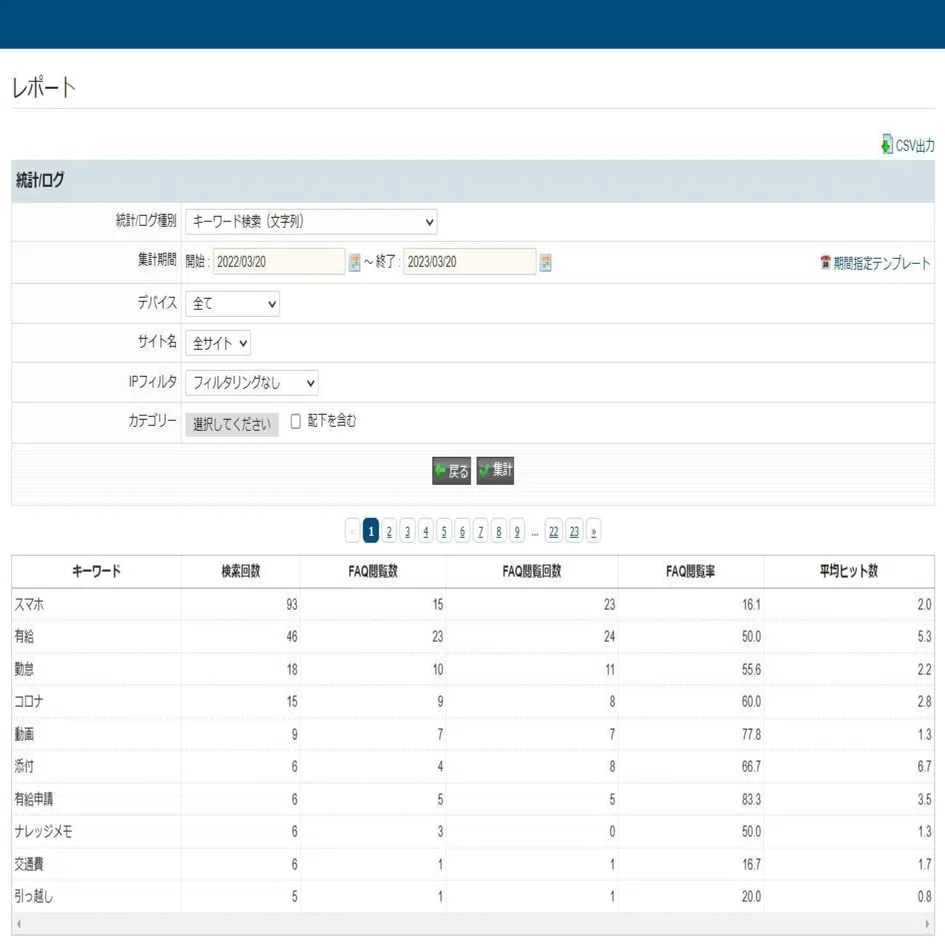
Task: Click the 検索回数 column header
Action: [240, 571]
